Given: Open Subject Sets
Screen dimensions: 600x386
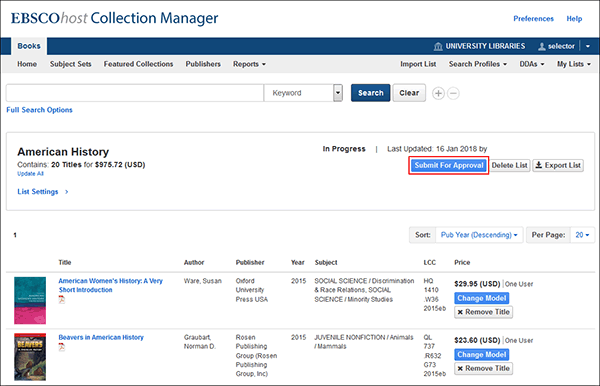Looking at the screenshot, I should [70, 64].
